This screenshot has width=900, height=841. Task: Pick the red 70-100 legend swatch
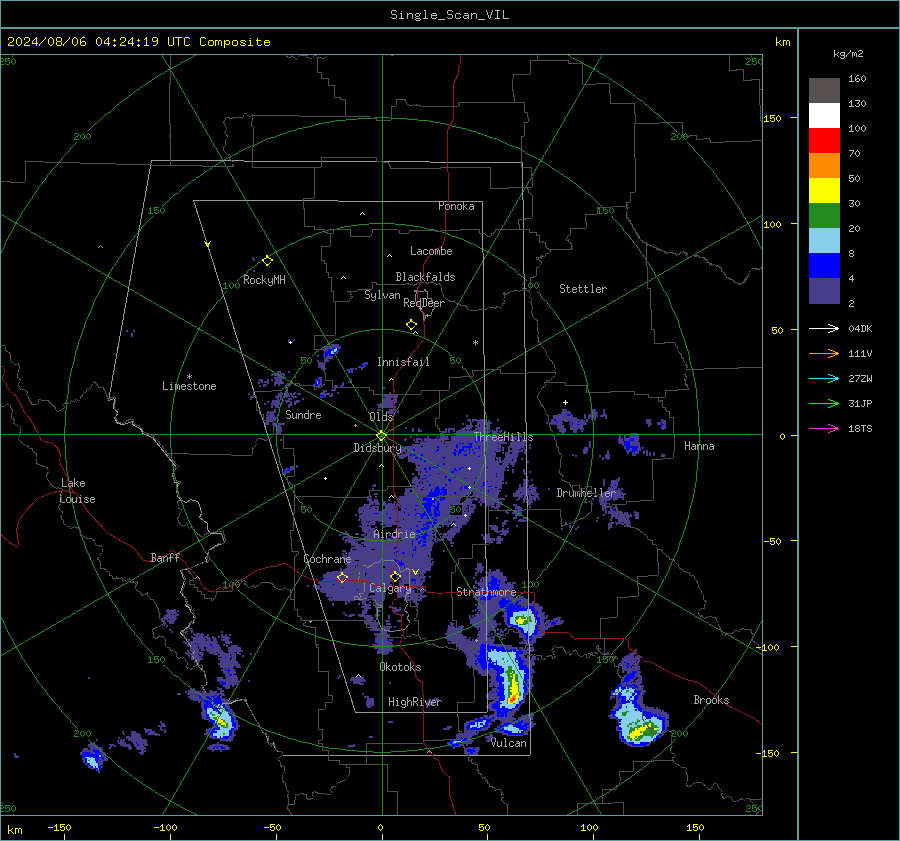click(x=824, y=141)
